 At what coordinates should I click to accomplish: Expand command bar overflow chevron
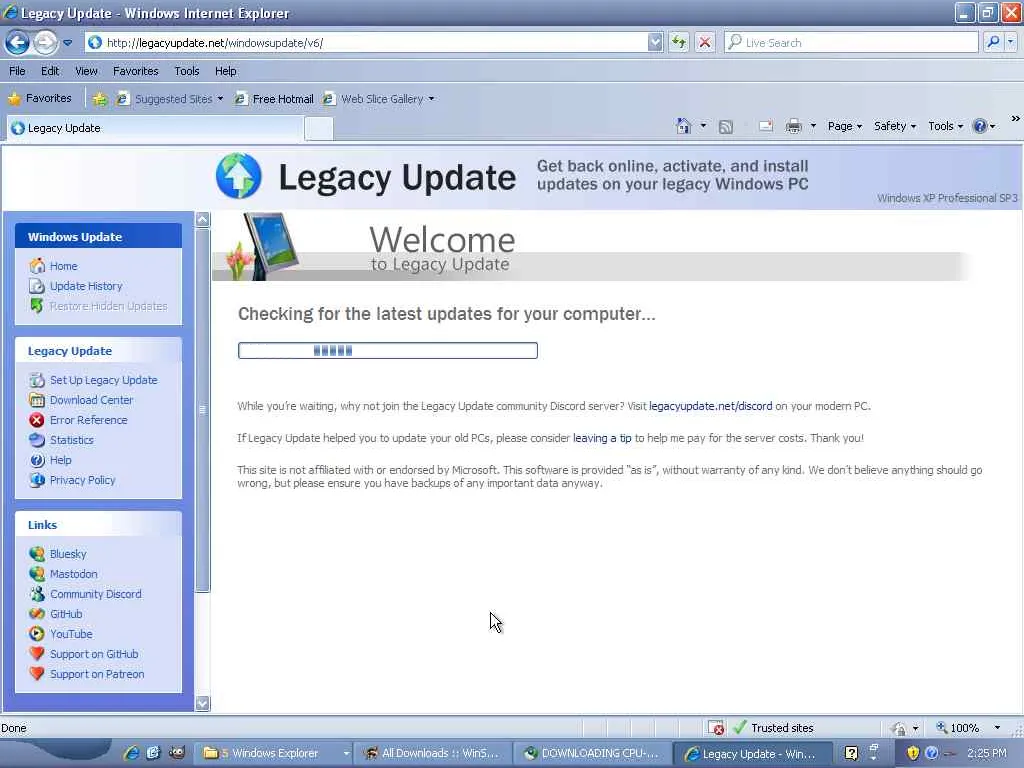pos(1015,118)
